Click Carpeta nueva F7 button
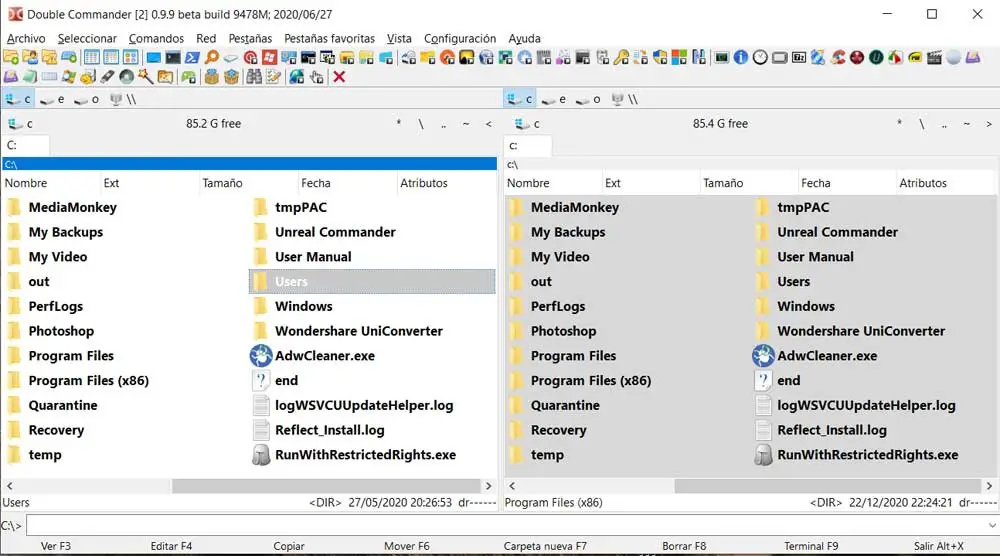This screenshot has width=1000, height=556. [545, 546]
